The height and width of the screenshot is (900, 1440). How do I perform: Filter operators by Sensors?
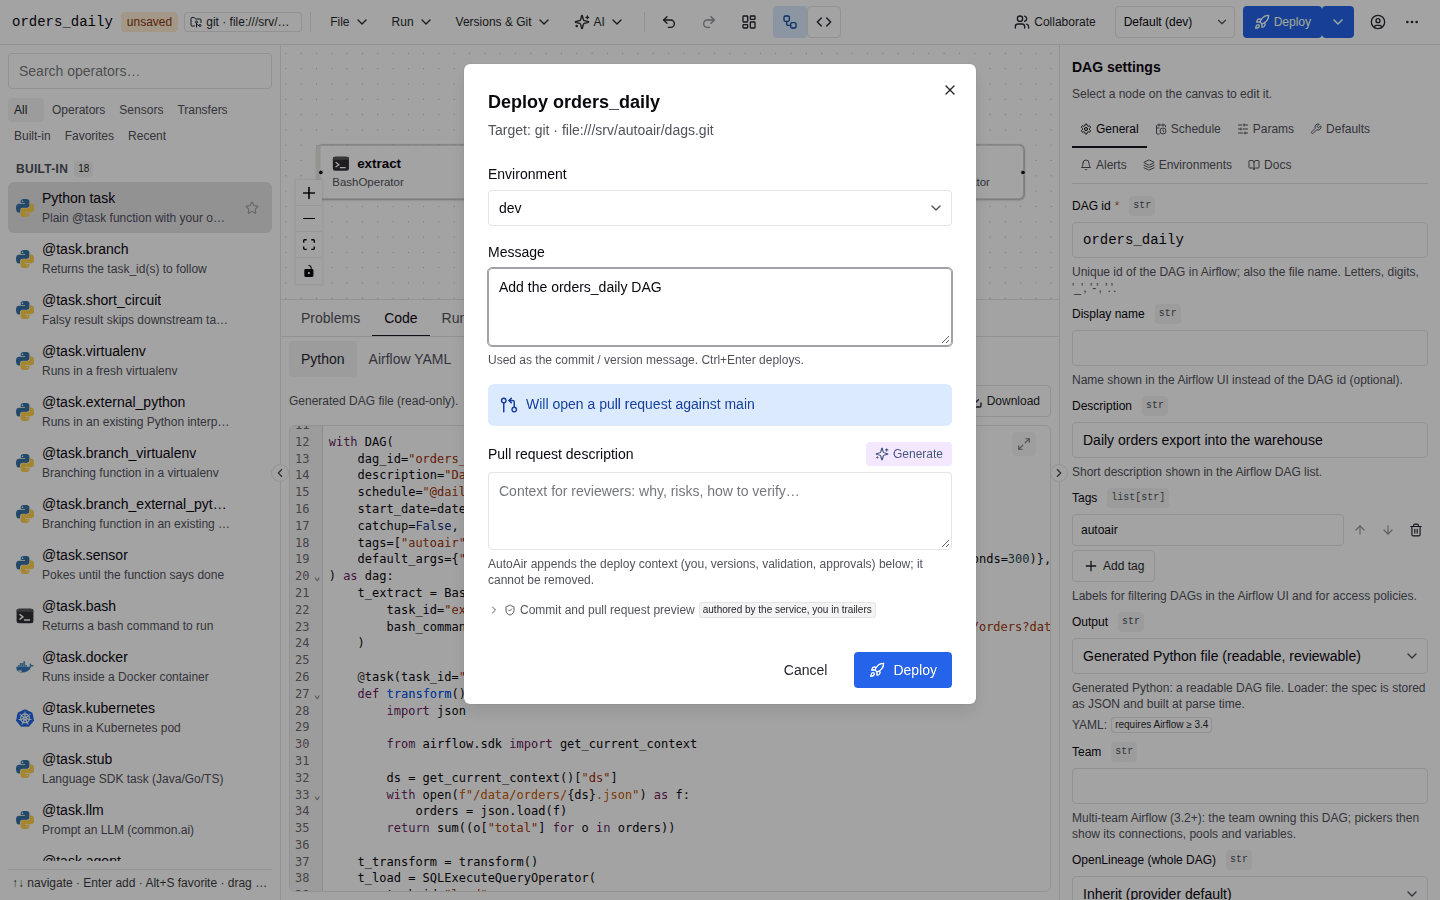point(141,110)
